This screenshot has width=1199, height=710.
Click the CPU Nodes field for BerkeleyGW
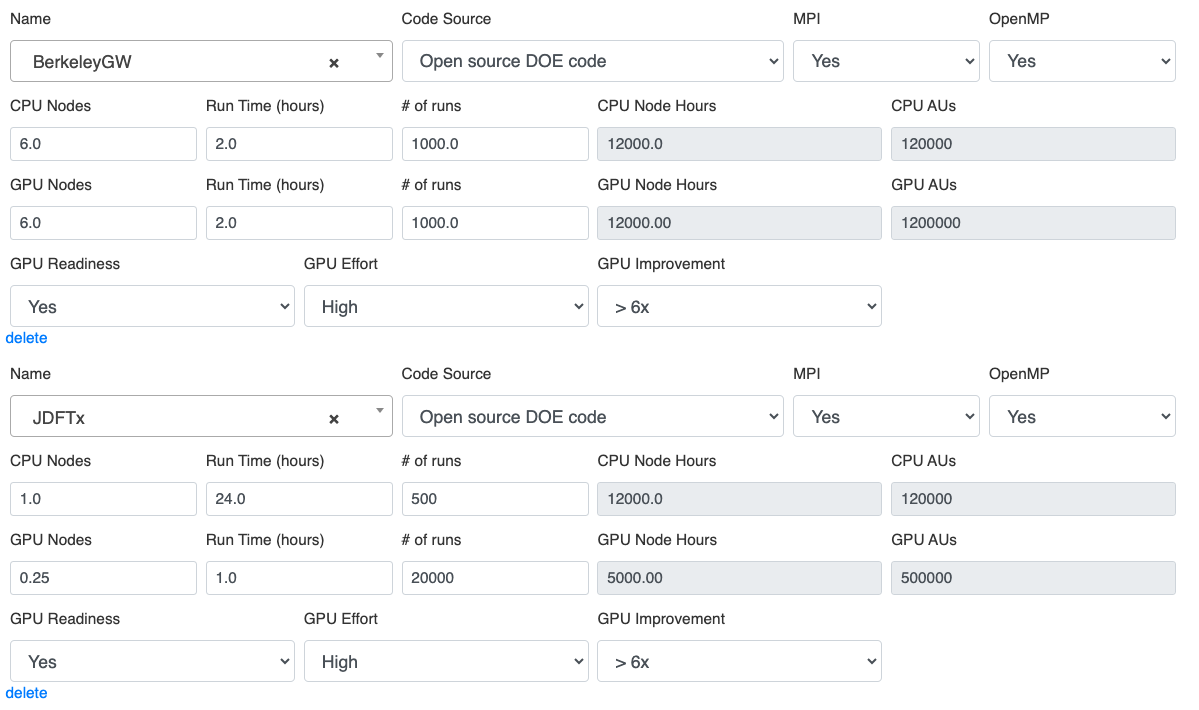(x=103, y=144)
